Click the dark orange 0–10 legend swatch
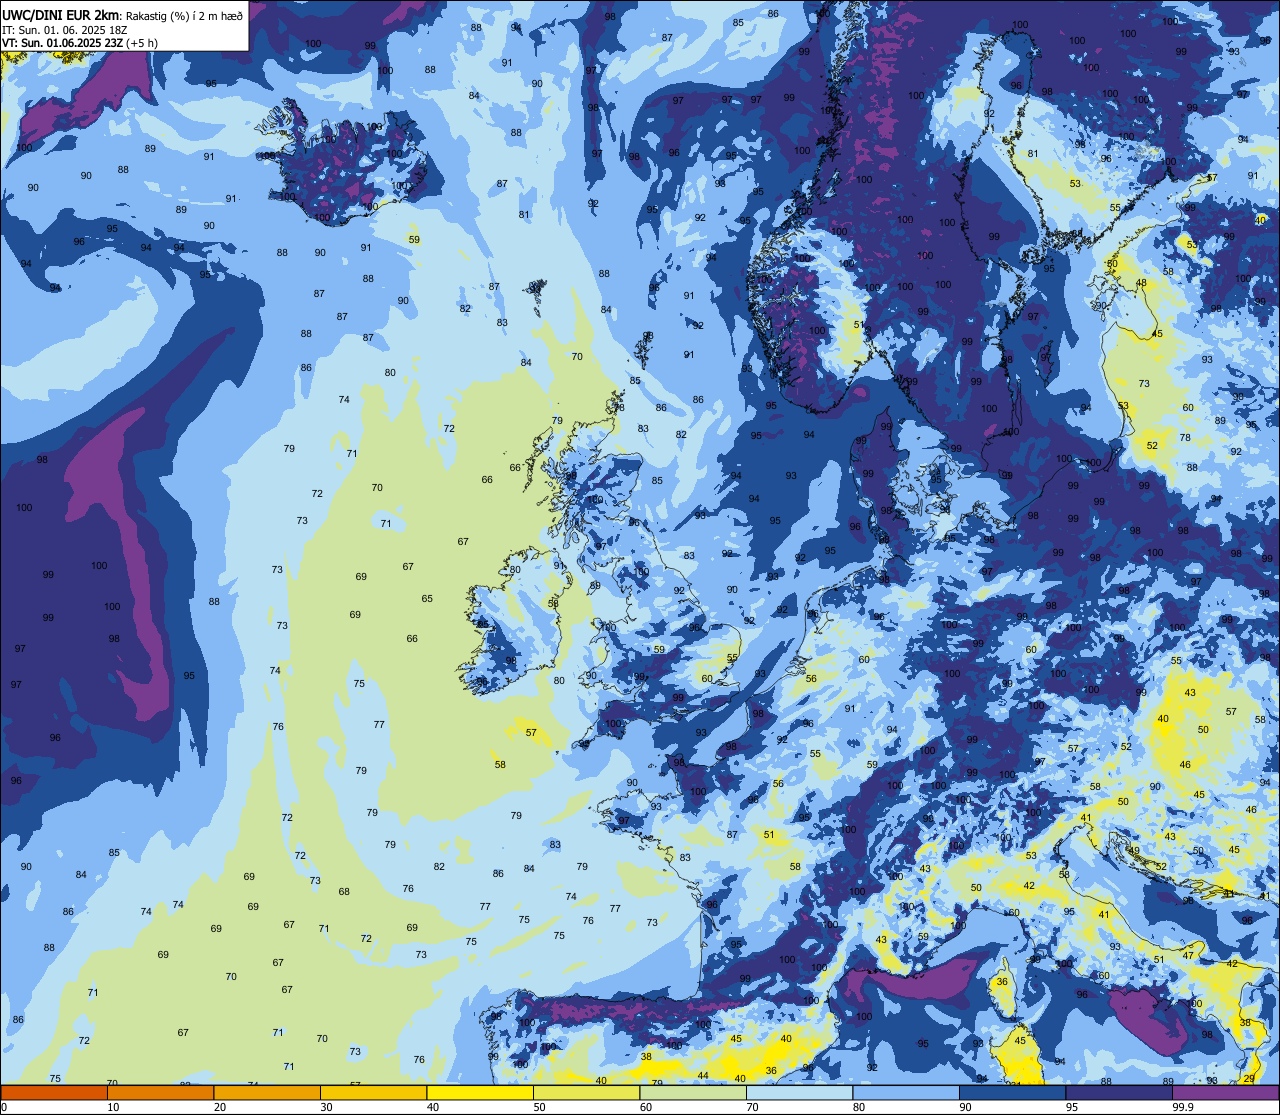The image size is (1280, 1115). click(54, 1092)
